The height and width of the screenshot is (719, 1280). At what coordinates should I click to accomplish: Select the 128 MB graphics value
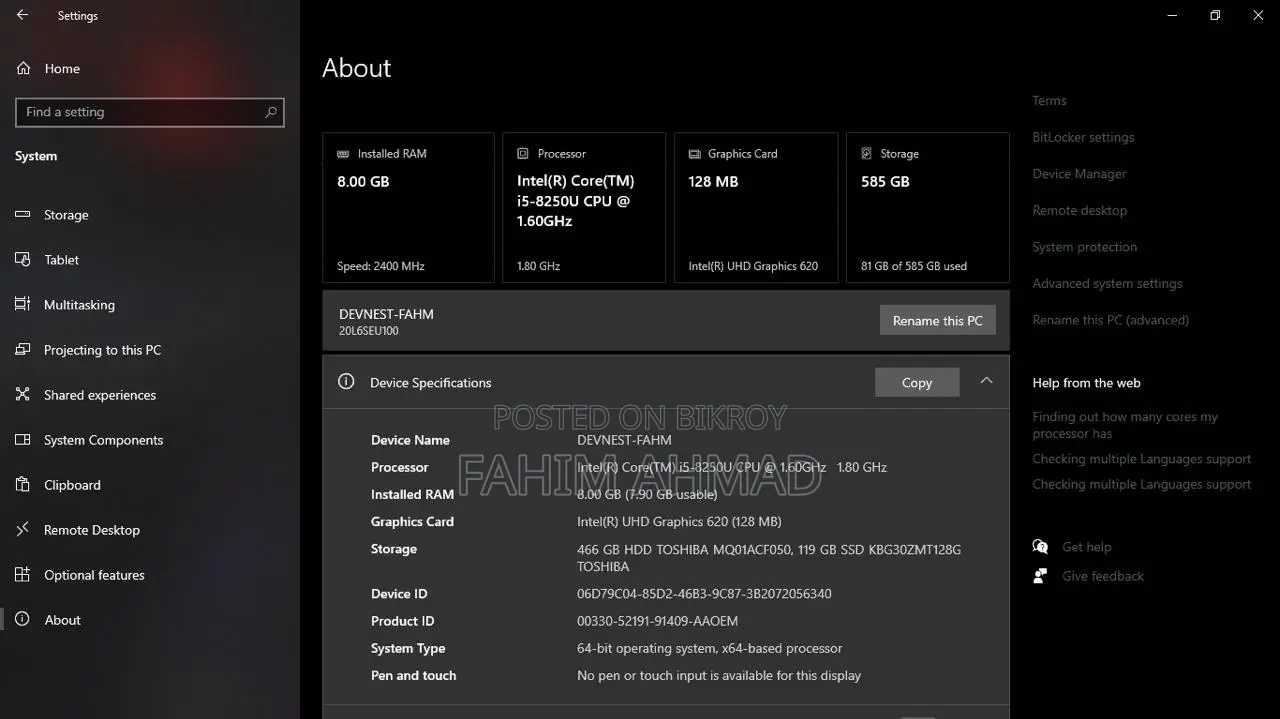(713, 182)
